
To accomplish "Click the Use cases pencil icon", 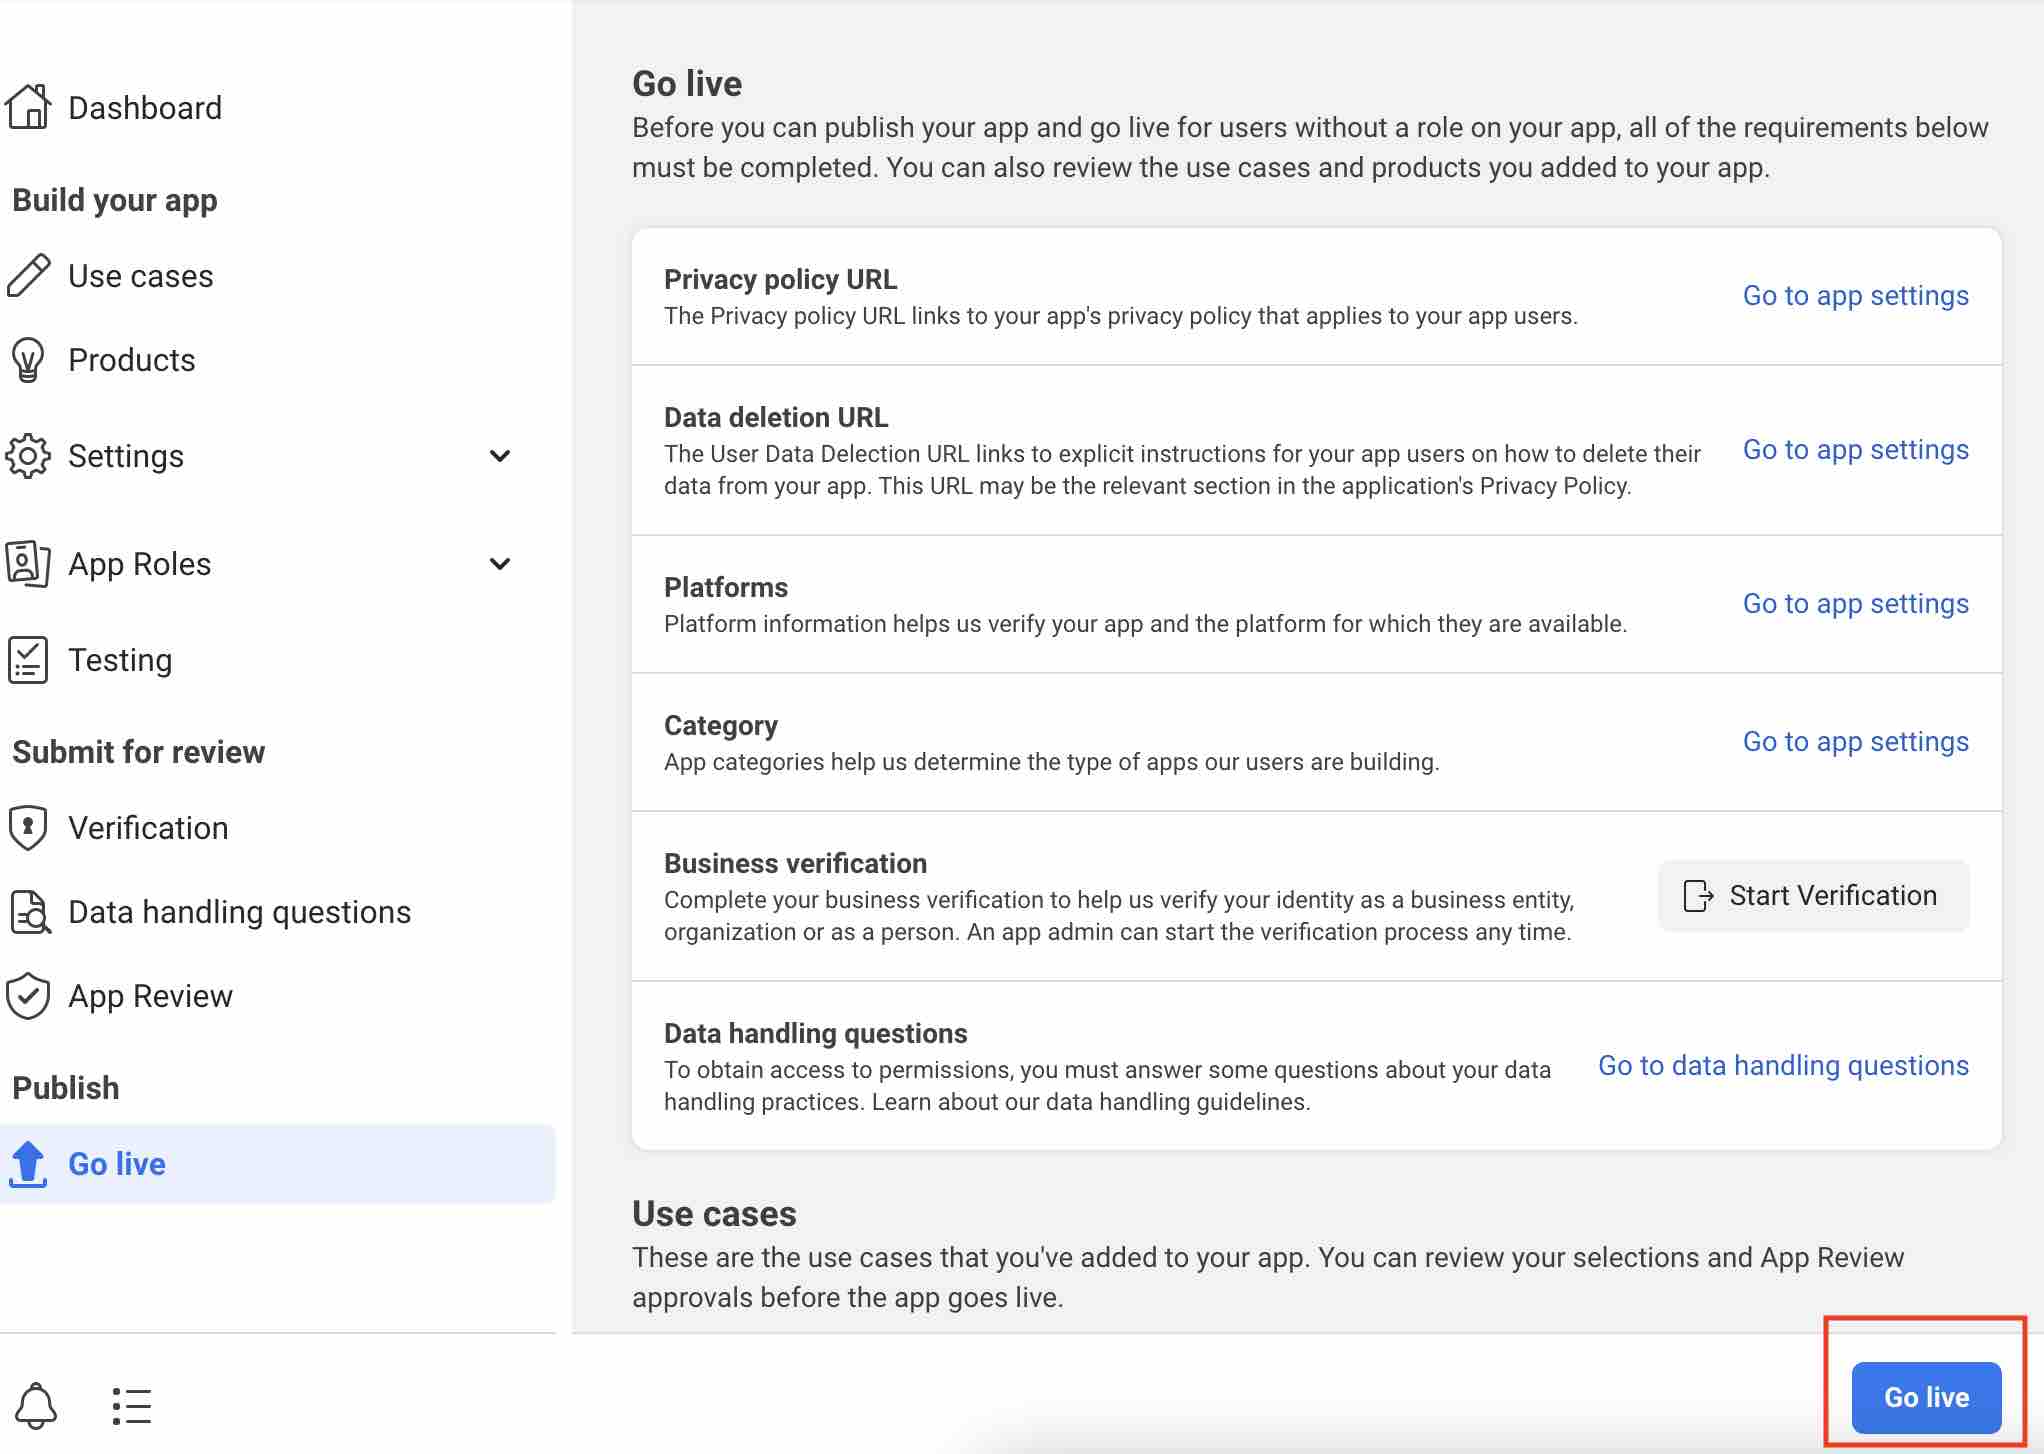I will [28, 276].
